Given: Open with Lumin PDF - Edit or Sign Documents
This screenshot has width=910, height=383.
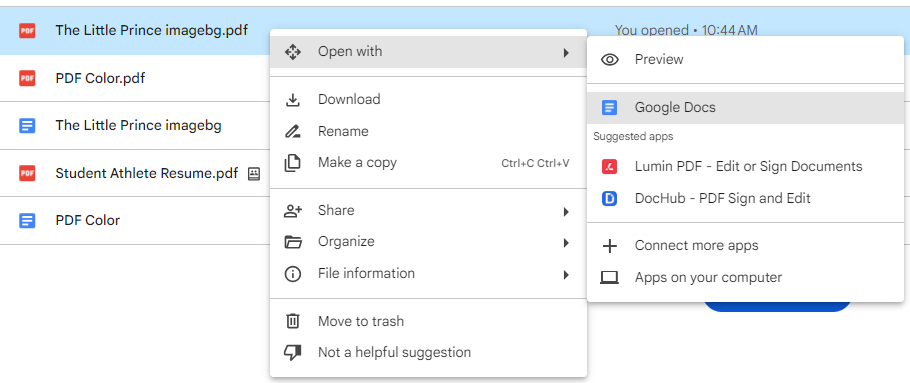Looking at the screenshot, I should [745, 167].
